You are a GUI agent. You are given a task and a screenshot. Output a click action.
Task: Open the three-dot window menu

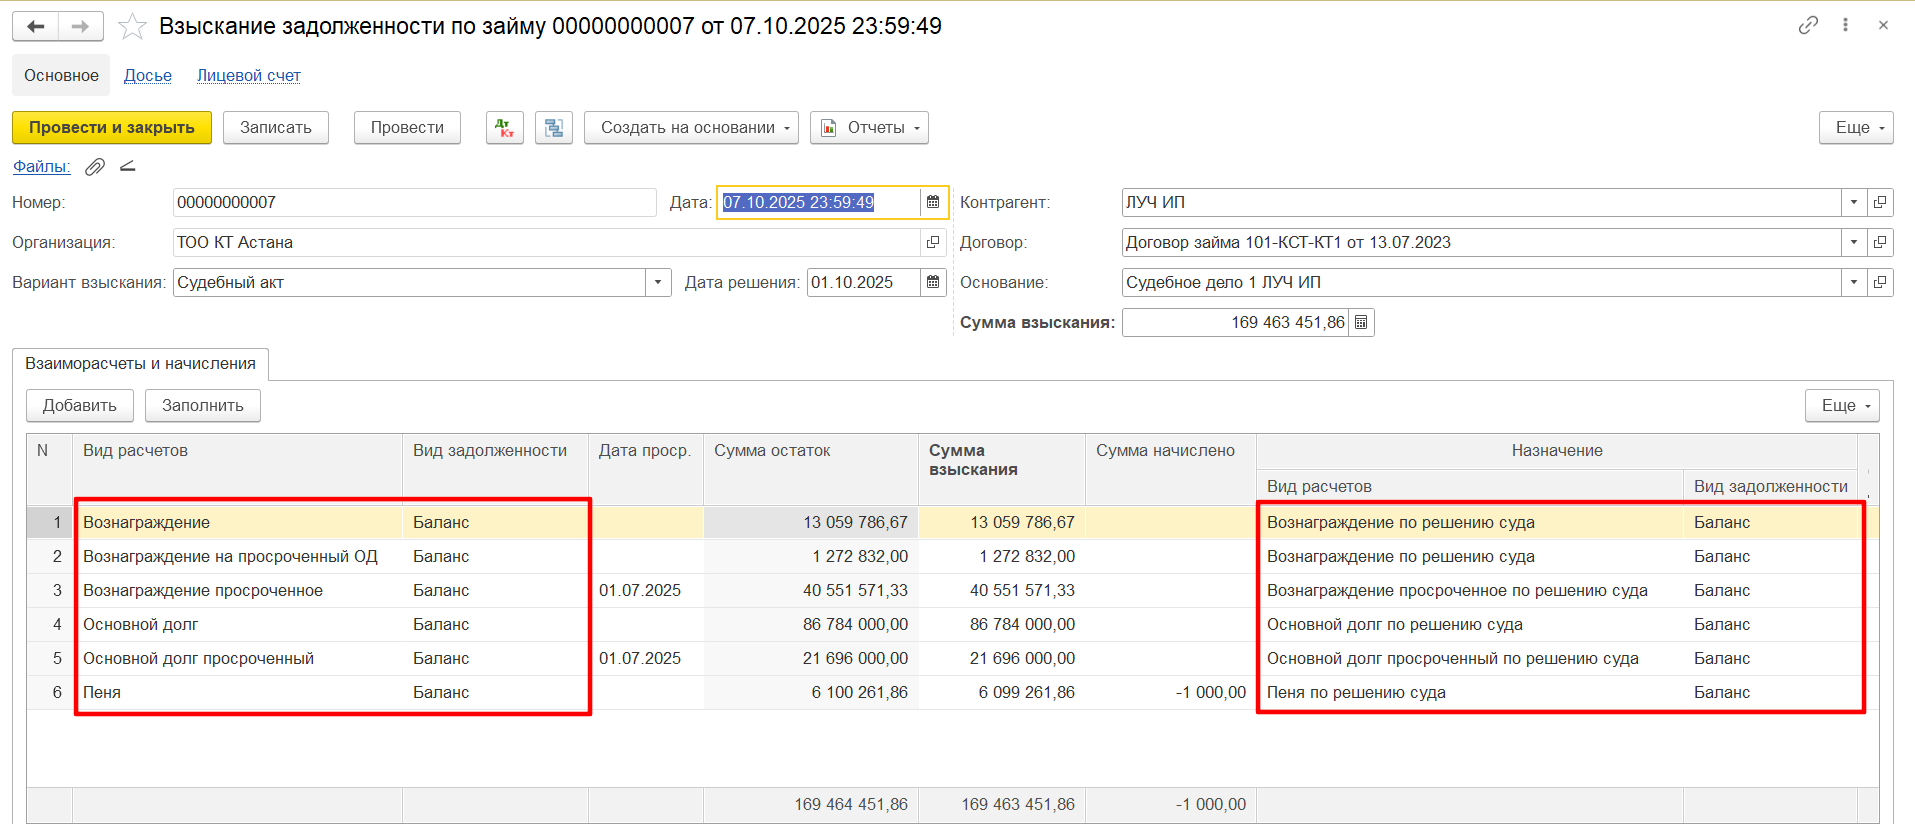[x=1845, y=25]
